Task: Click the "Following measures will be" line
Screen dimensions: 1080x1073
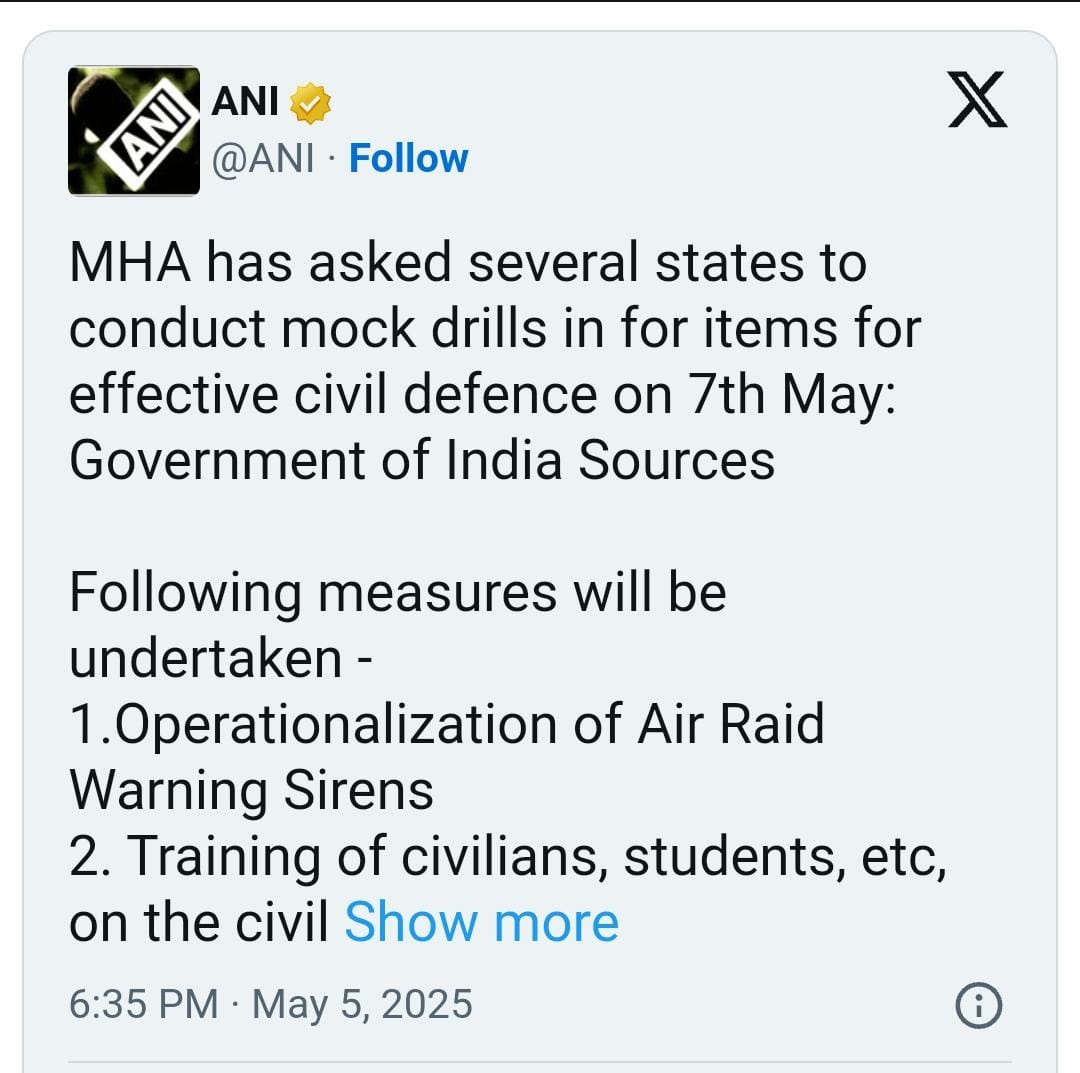Action: (x=397, y=593)
